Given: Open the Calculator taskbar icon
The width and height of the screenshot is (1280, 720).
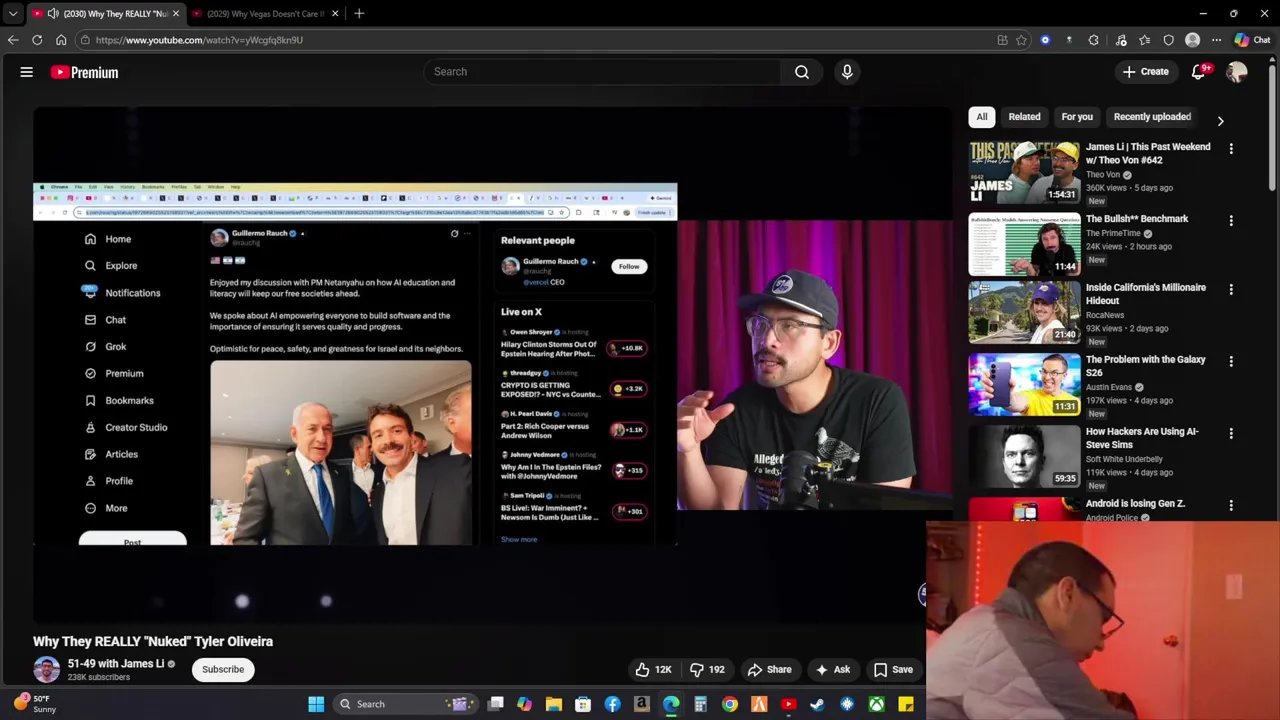Looking at the screenshot, I should point(701,704).
